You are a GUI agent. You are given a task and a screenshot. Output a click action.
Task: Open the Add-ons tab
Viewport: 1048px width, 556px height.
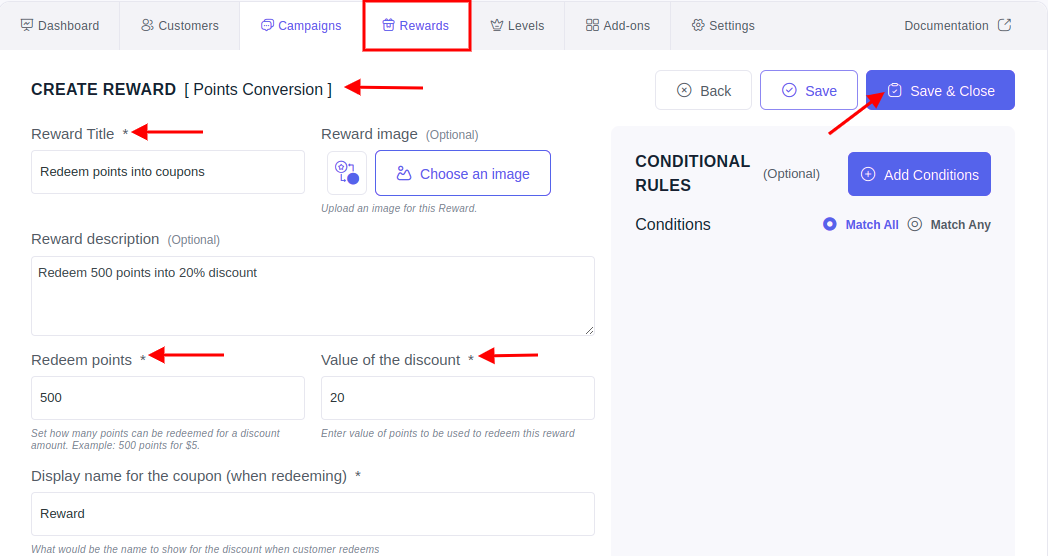618,25
